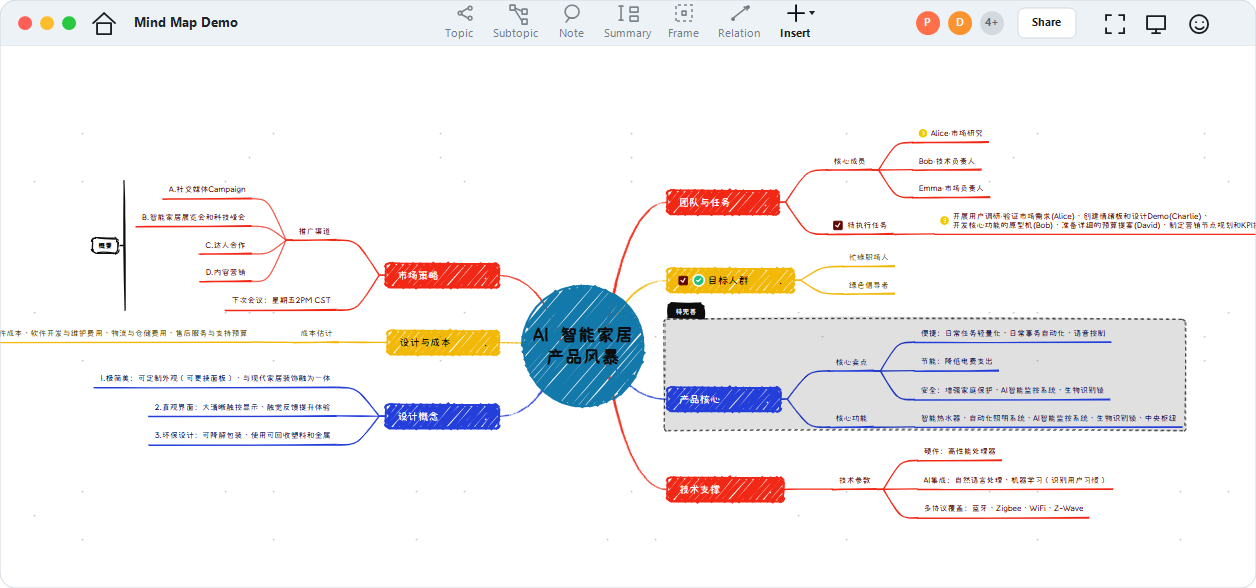Screen dimensions: 1256x588
Task: Choose the Frame tool
Action: [684, 22]
